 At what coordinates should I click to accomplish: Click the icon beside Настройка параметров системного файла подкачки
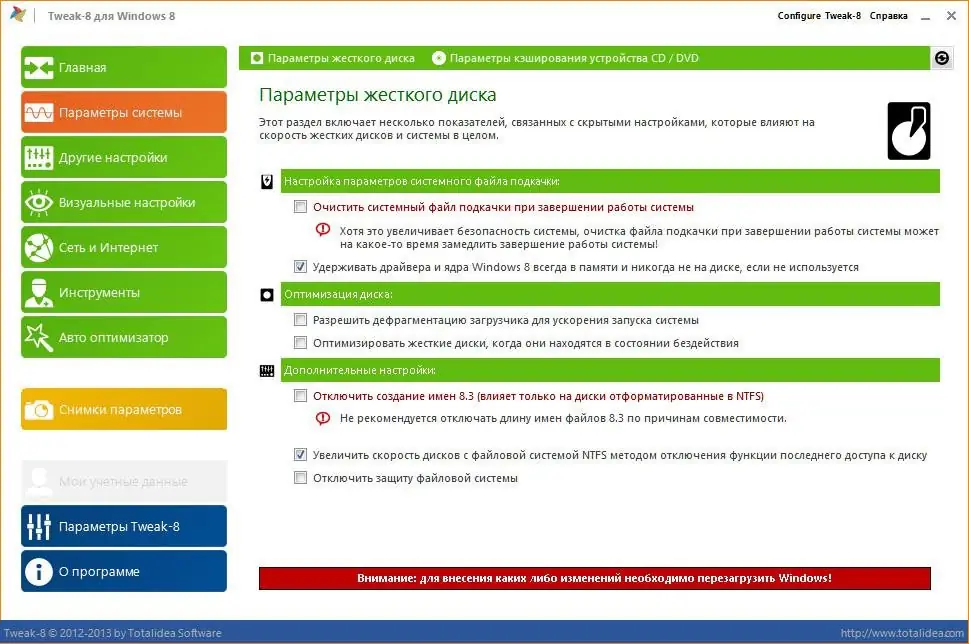(267, 182)
